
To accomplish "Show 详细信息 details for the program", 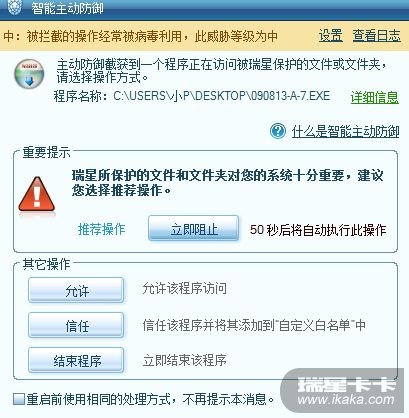I will click(374, 97).
